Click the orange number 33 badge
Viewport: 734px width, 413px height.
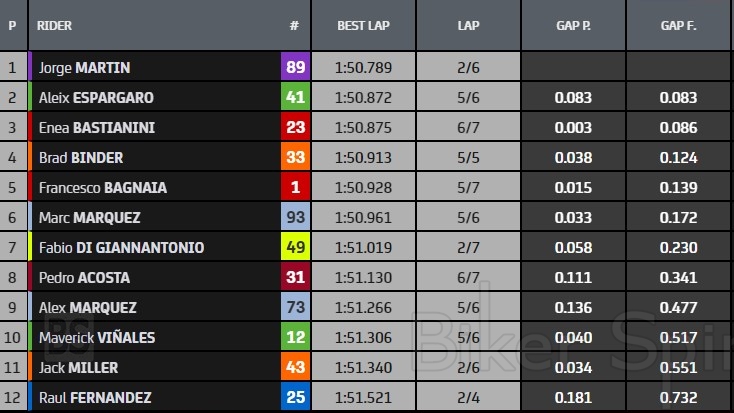[295, 158]
